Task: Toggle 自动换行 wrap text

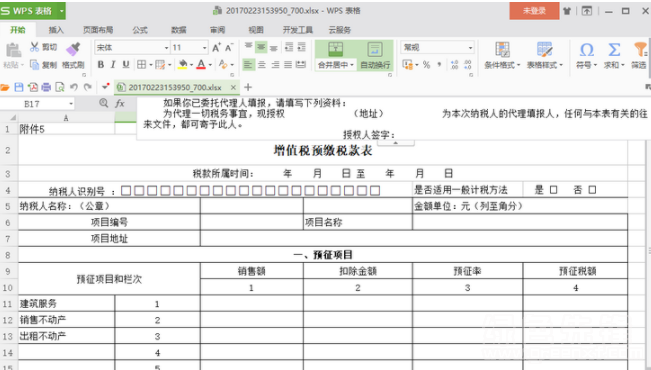Action: pos(375,55)
